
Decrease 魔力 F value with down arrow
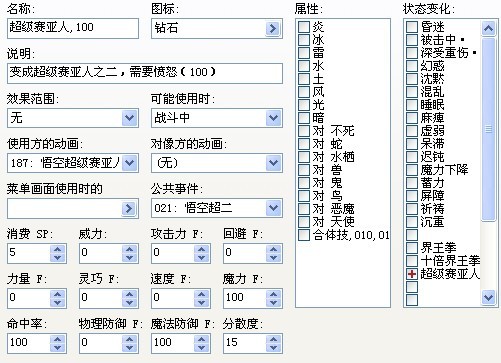click(273, 302)
